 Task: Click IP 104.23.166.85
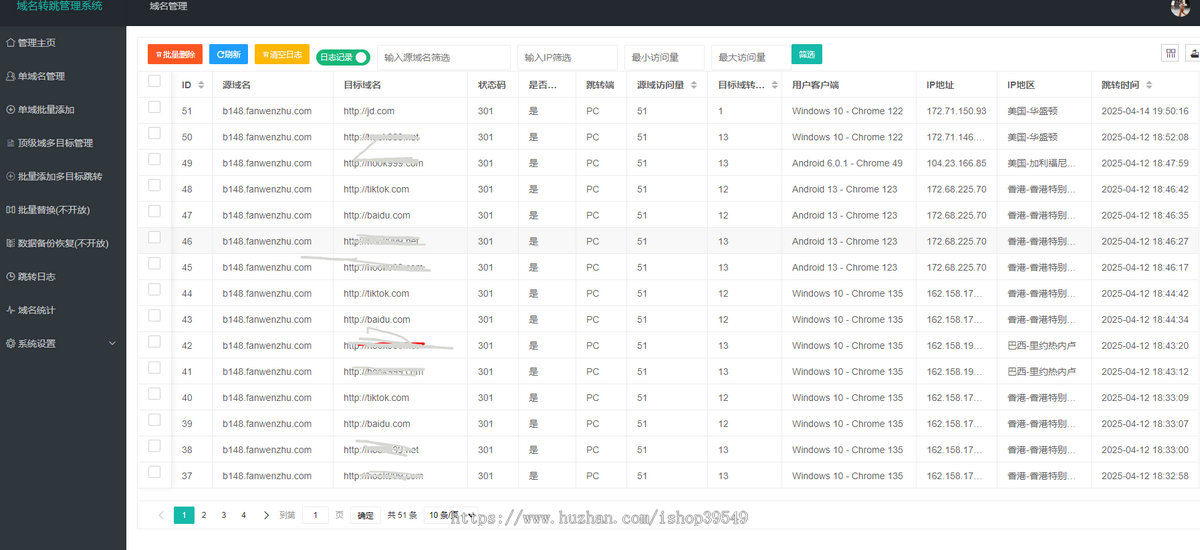[x=957, y=163]
